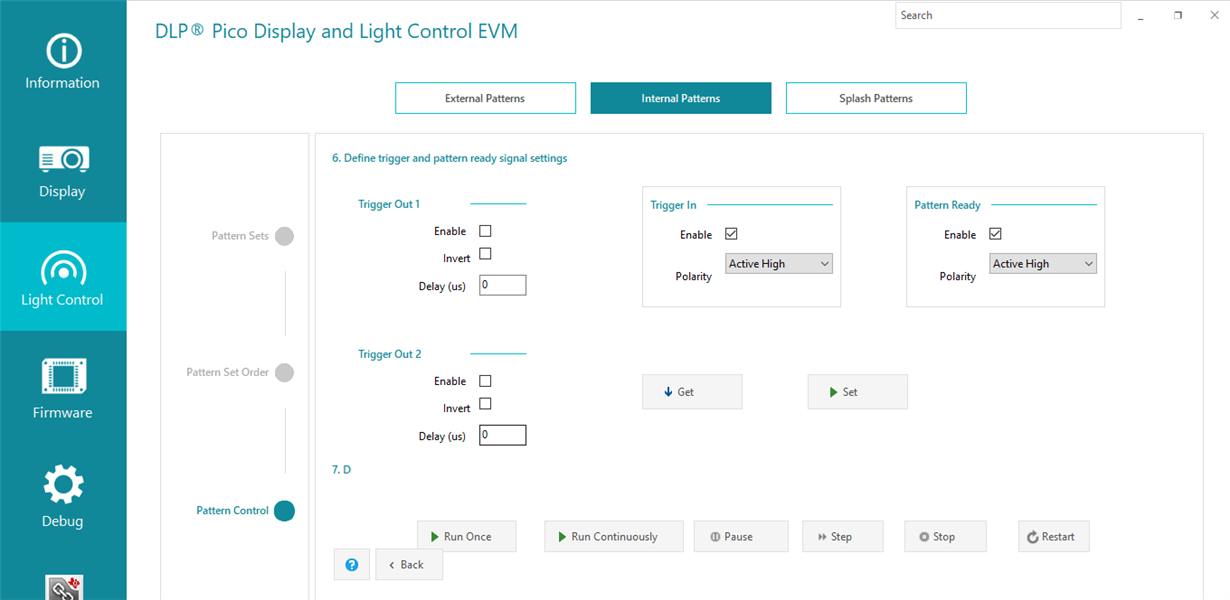Click the blue help question mark icon

tap(352, 564)
